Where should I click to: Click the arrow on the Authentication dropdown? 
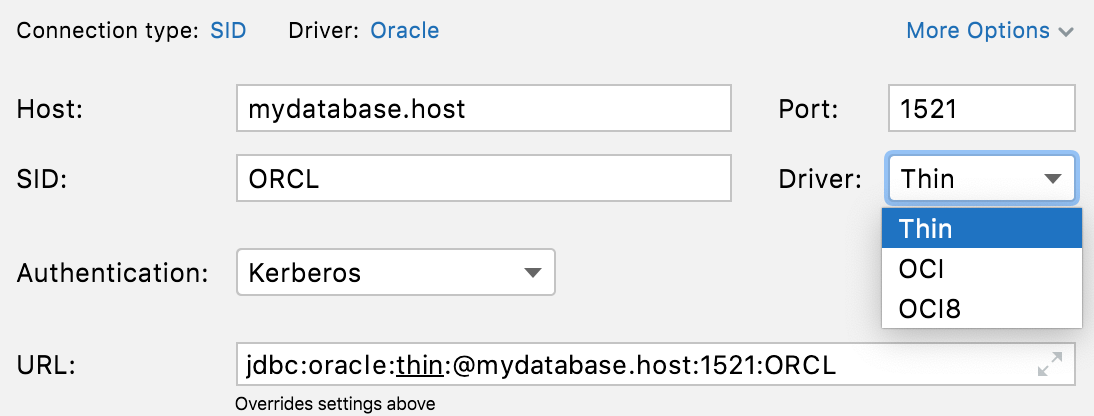click(x=532, y=272)
